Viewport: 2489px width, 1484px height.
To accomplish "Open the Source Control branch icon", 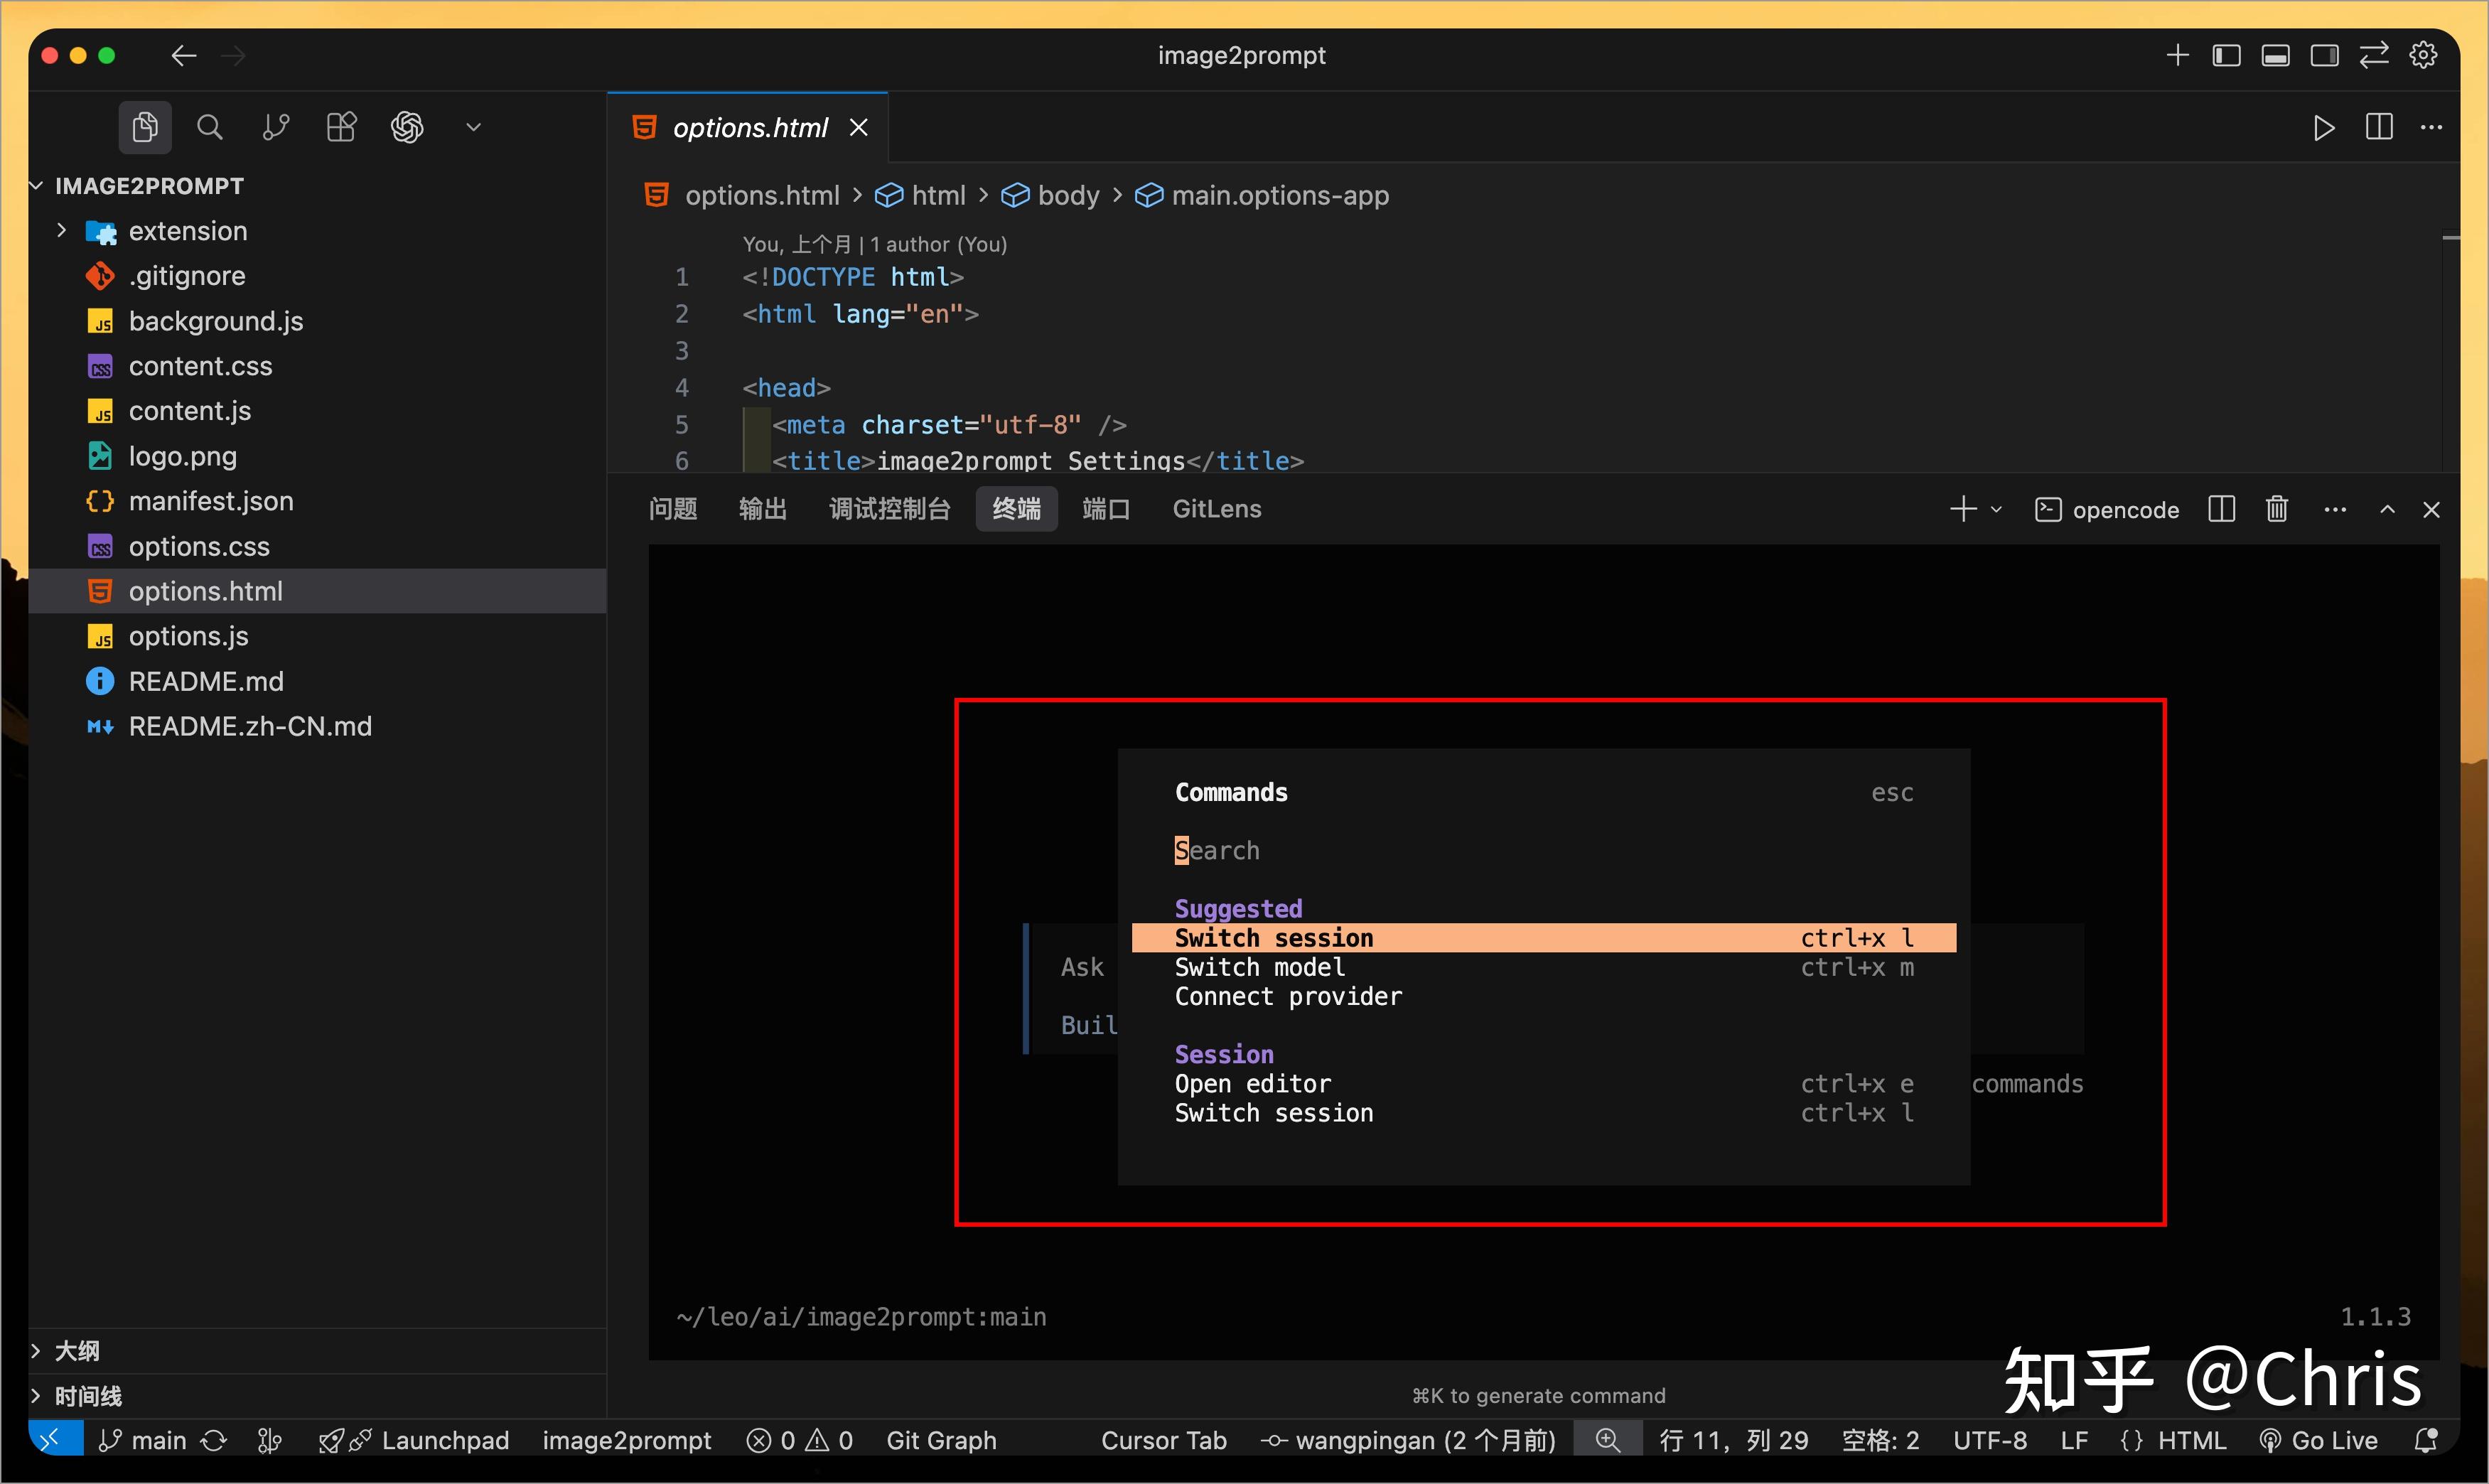I will (275, 127).
